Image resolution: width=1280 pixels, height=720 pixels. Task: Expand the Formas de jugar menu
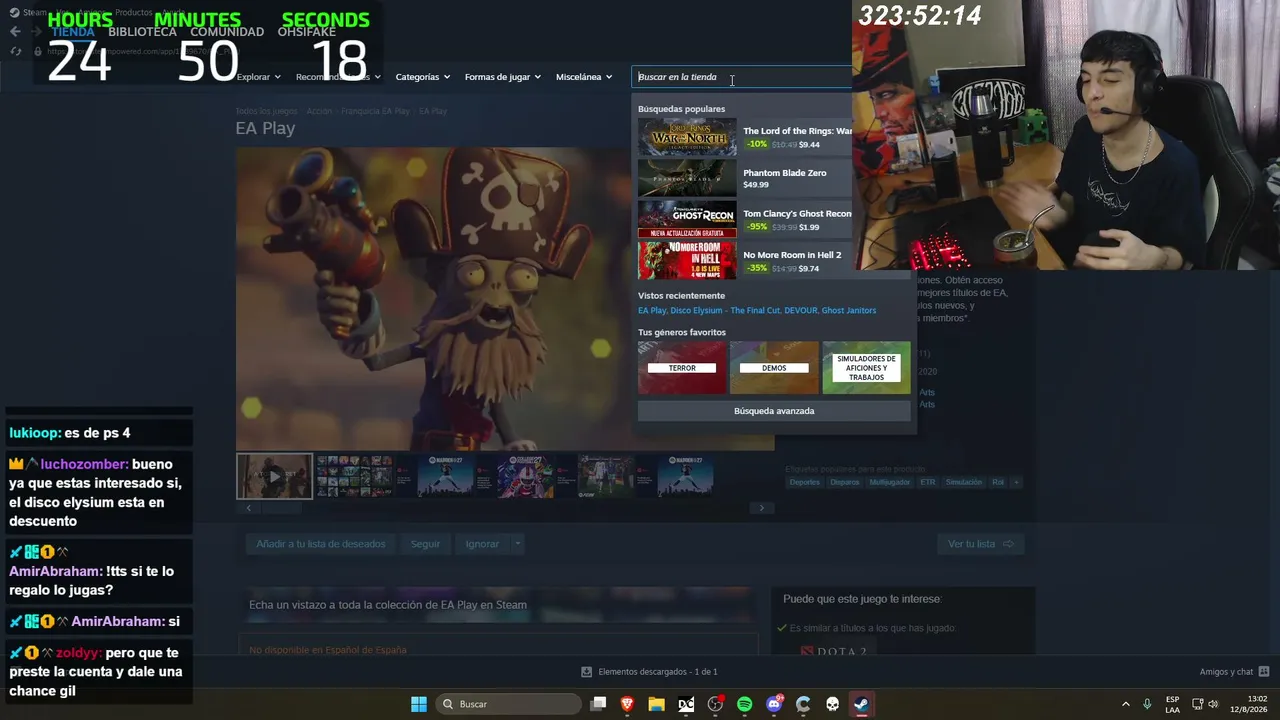click(x=503, y=77)
